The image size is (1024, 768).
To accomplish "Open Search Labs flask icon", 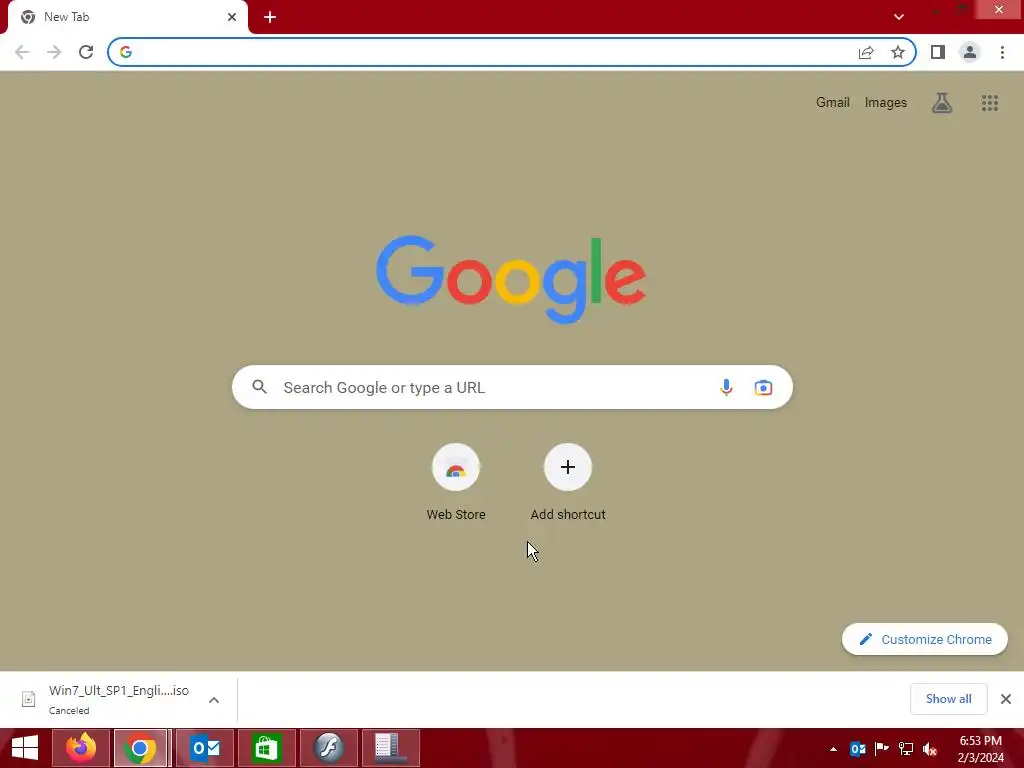I will point(942,103).
